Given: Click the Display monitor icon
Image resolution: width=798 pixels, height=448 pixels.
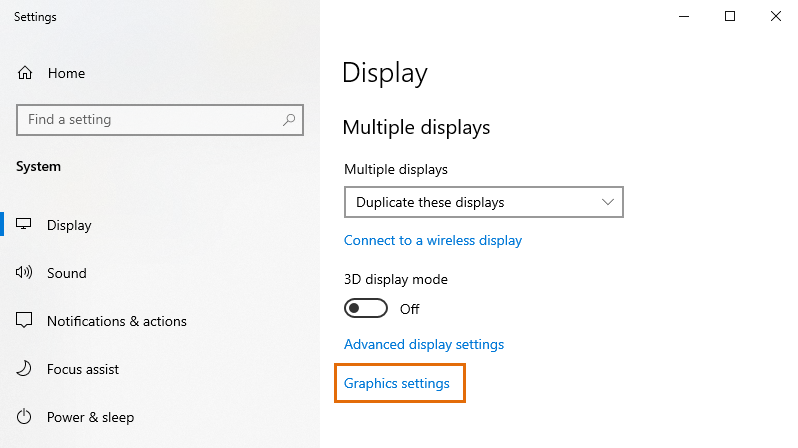Looking at the screenshot, I should pos(25,225).
